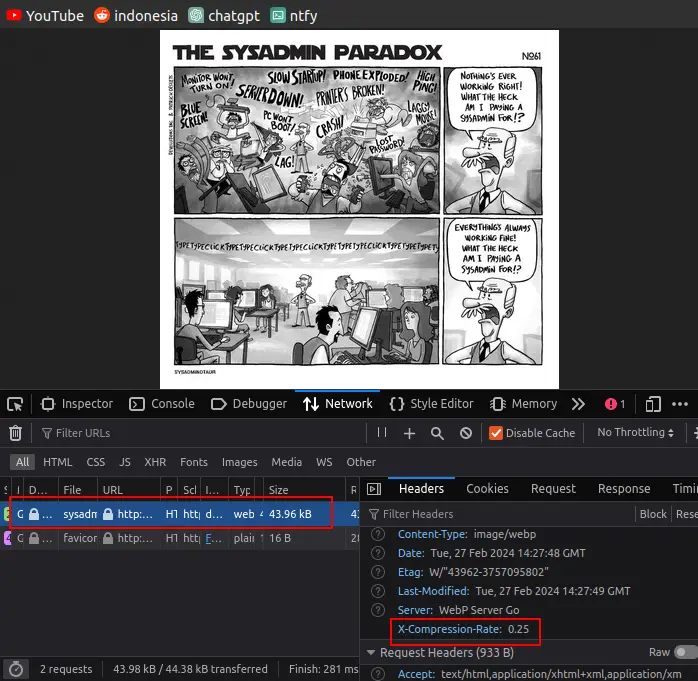Image resolution: width=698 pixels, height=681 pixels.
Task: Filter requests by XHR
Action: point(155,462)
